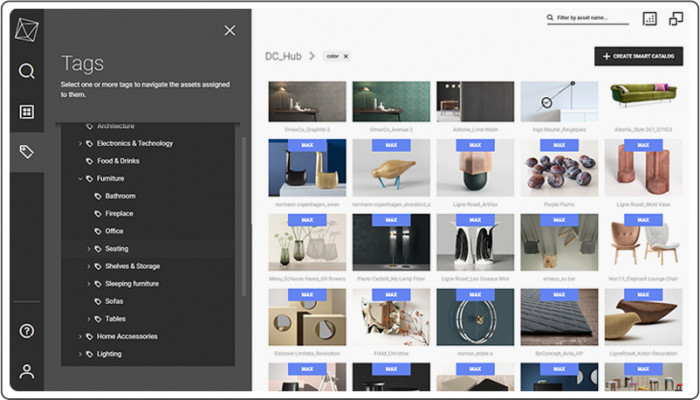Click the app logo icon in sidebar
Viewport: 700px width, 400px height.
click(27, 30)
